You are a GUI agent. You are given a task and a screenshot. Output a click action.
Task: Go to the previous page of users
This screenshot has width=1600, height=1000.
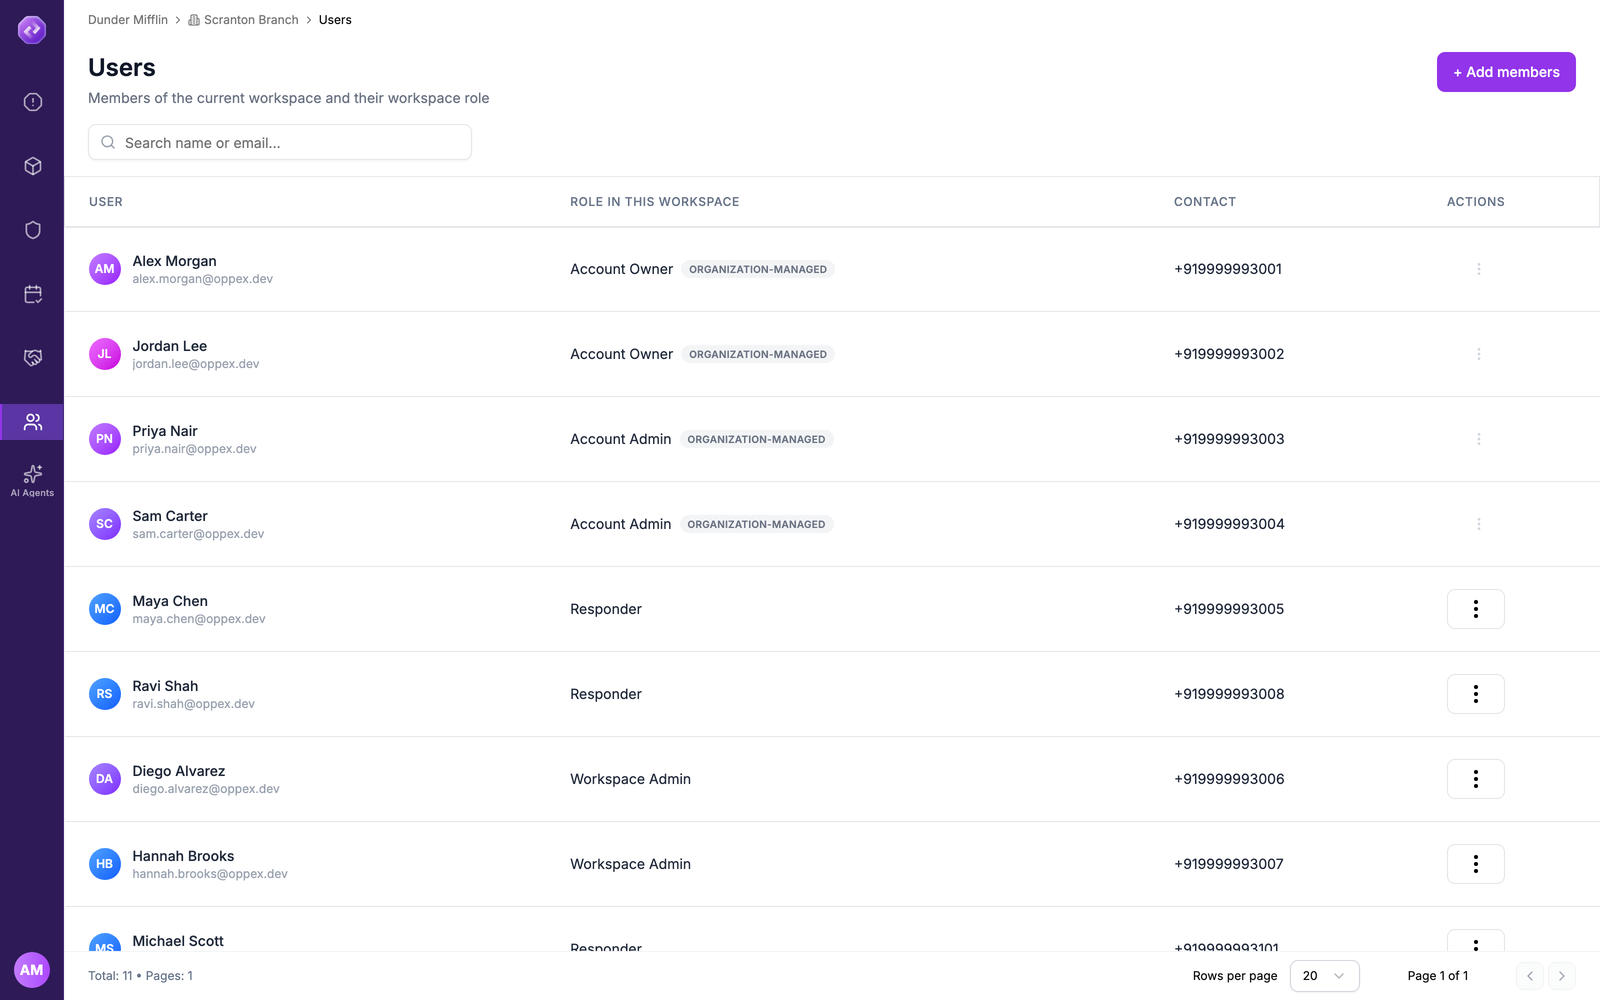1530,976
